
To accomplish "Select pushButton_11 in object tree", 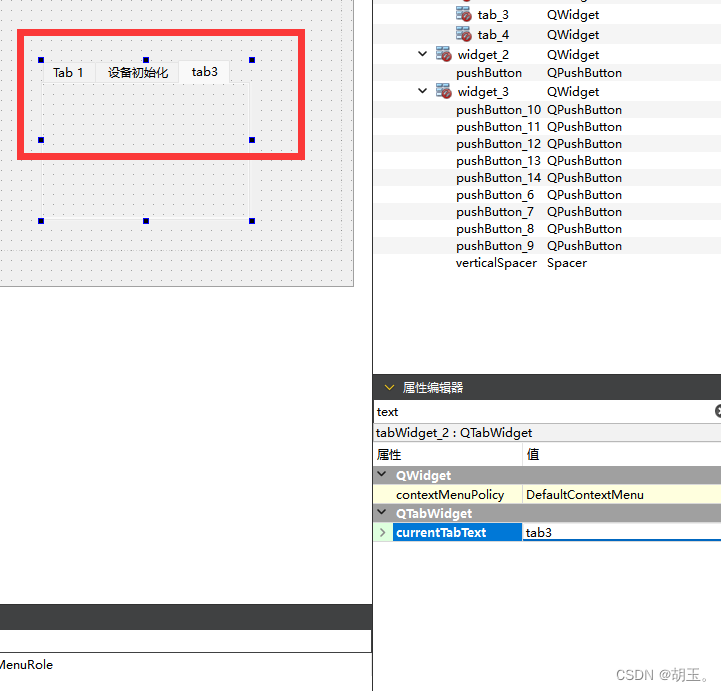I will 498,127.
